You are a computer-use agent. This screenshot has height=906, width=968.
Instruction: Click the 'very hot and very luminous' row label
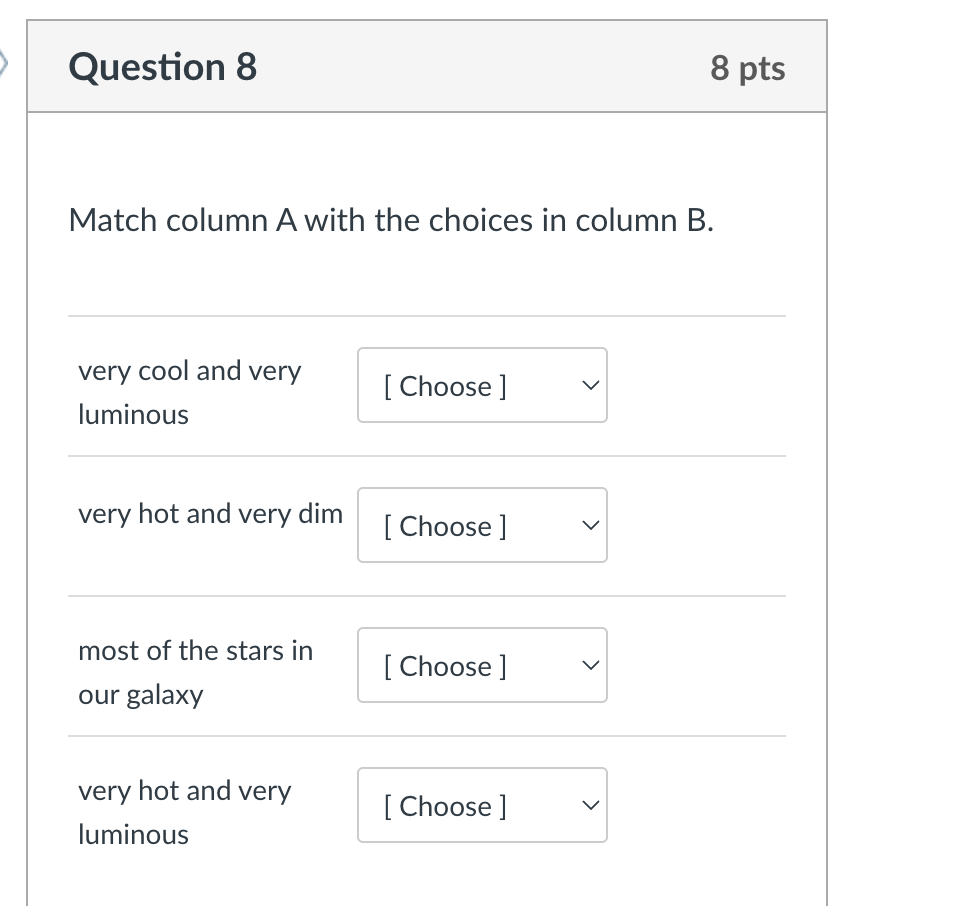(184, 811)
